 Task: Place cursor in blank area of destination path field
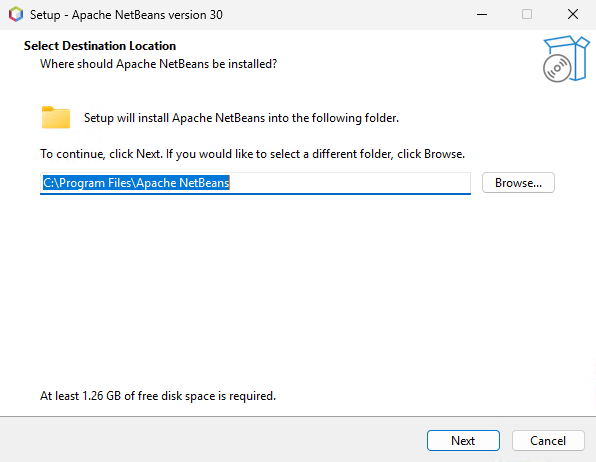coord(350,183)
